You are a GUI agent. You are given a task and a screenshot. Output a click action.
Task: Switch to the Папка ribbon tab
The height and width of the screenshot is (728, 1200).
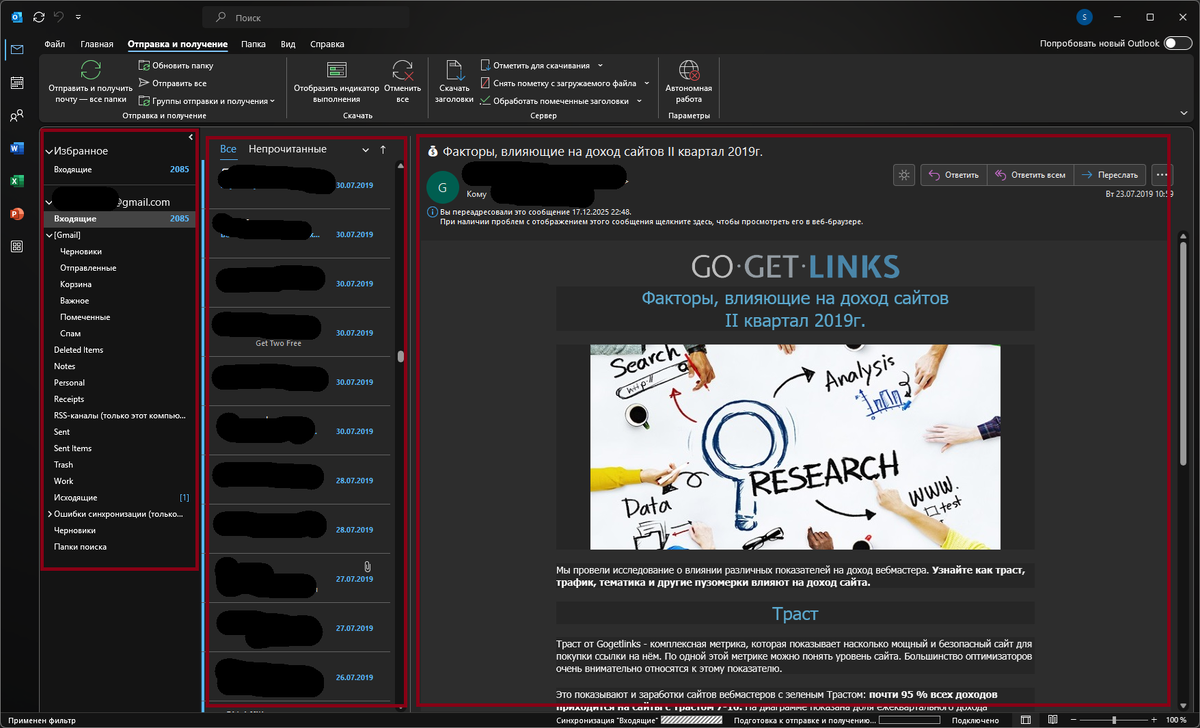pos(253,44)
